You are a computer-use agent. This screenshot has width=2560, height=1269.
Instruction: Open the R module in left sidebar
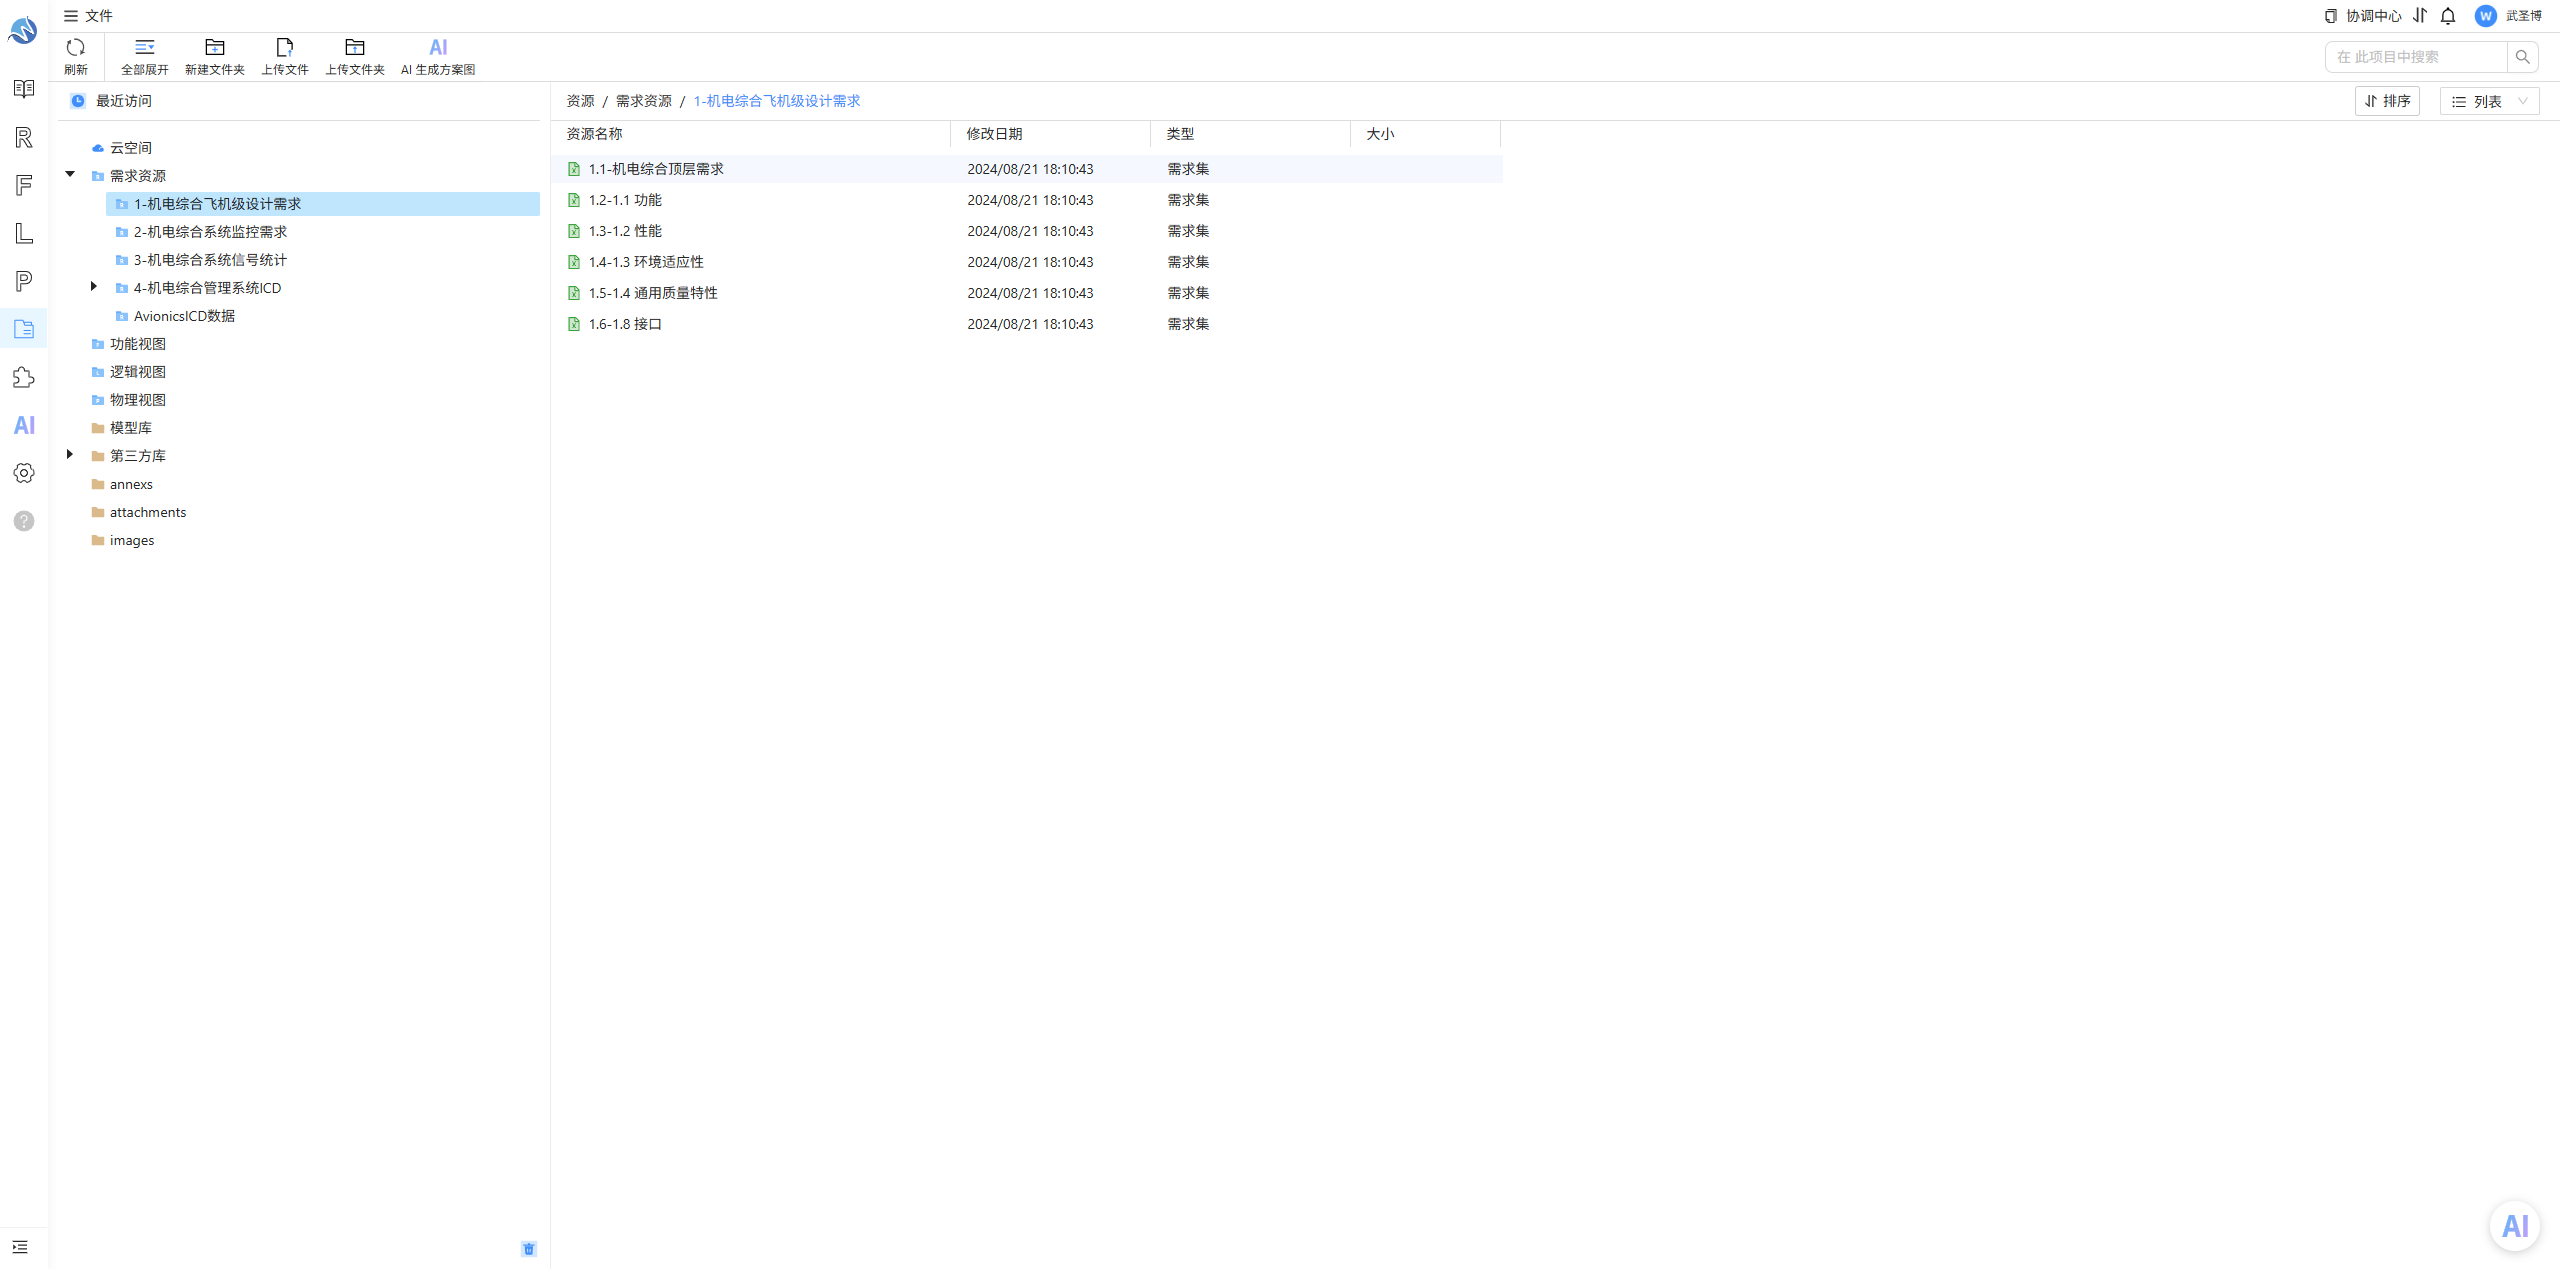(x=24, y=137)
